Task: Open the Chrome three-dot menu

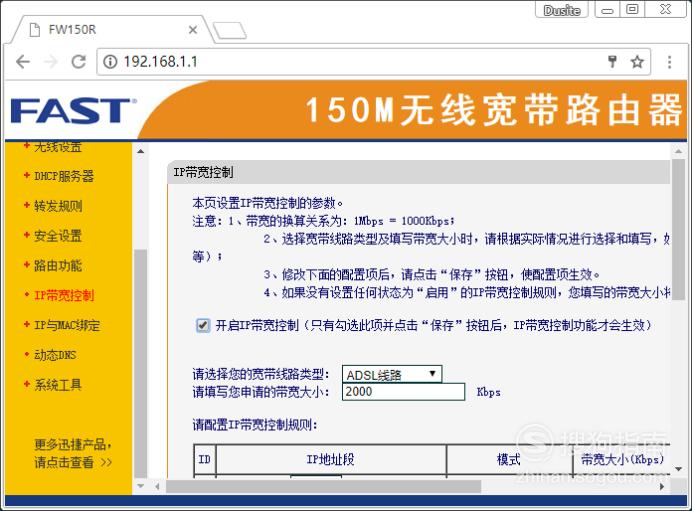Action: coord(669,62)
